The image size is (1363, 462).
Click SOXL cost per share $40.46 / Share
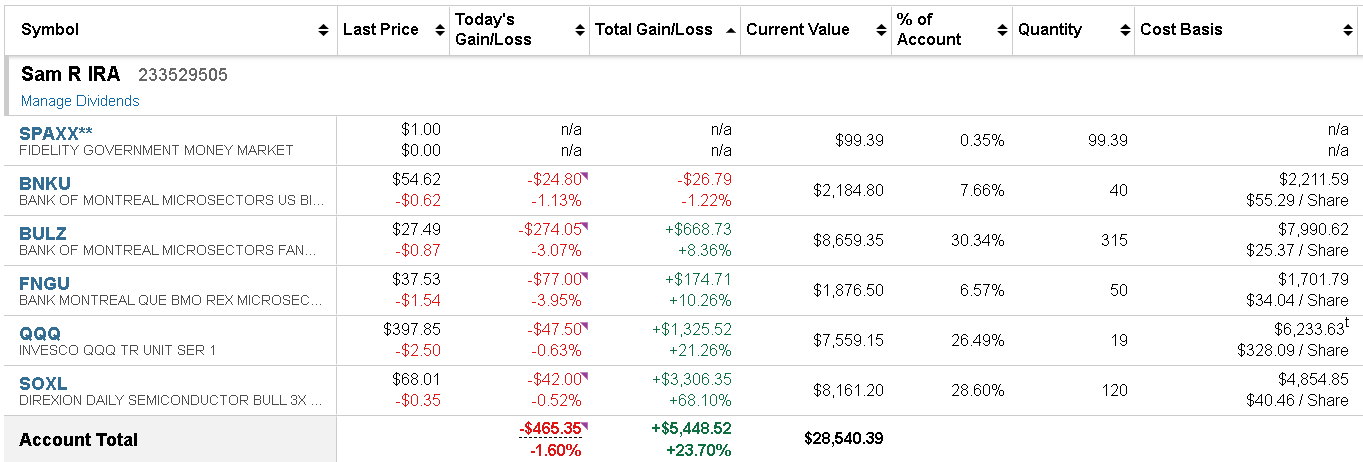tap(1298, 400)
